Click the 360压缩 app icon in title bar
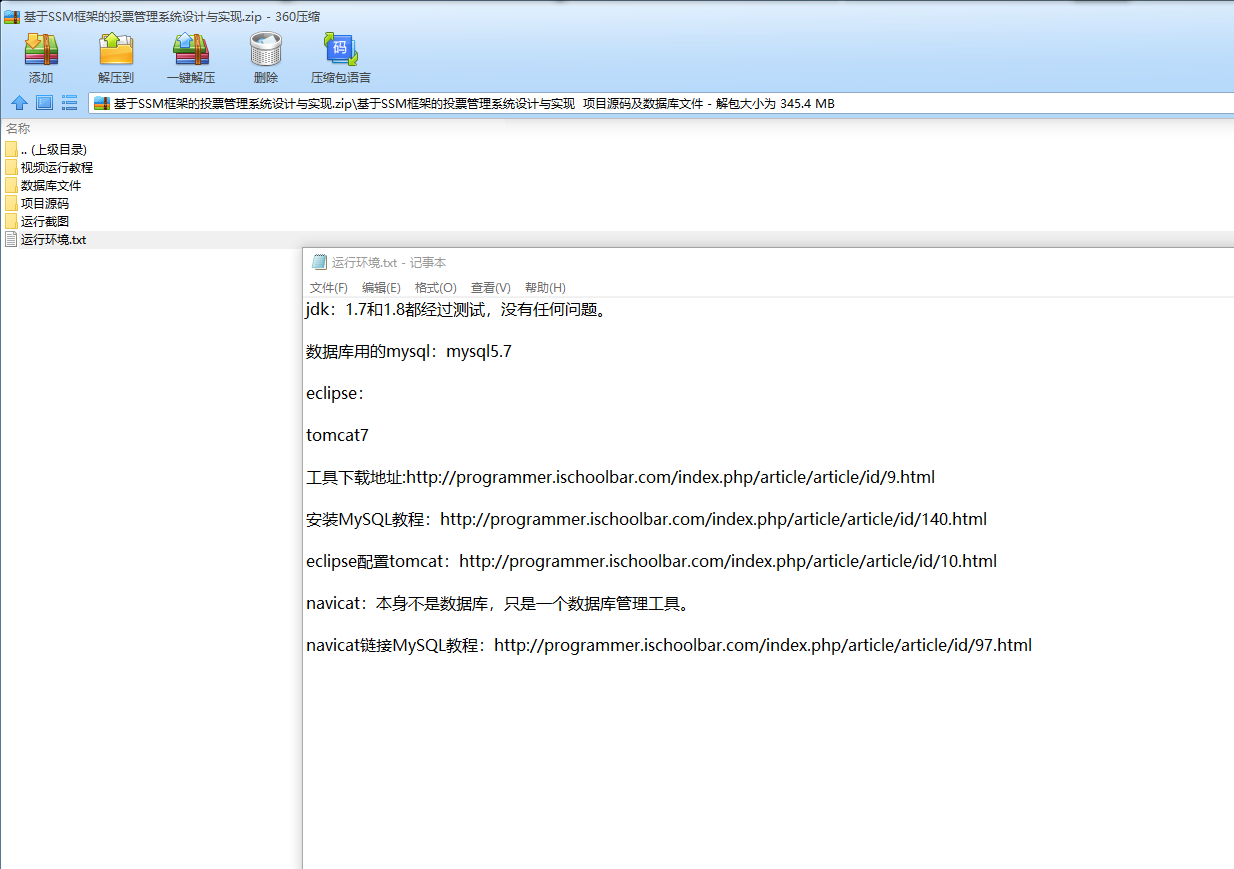The height and width of the screenshot is (869, 1234). tap(12, 16)
